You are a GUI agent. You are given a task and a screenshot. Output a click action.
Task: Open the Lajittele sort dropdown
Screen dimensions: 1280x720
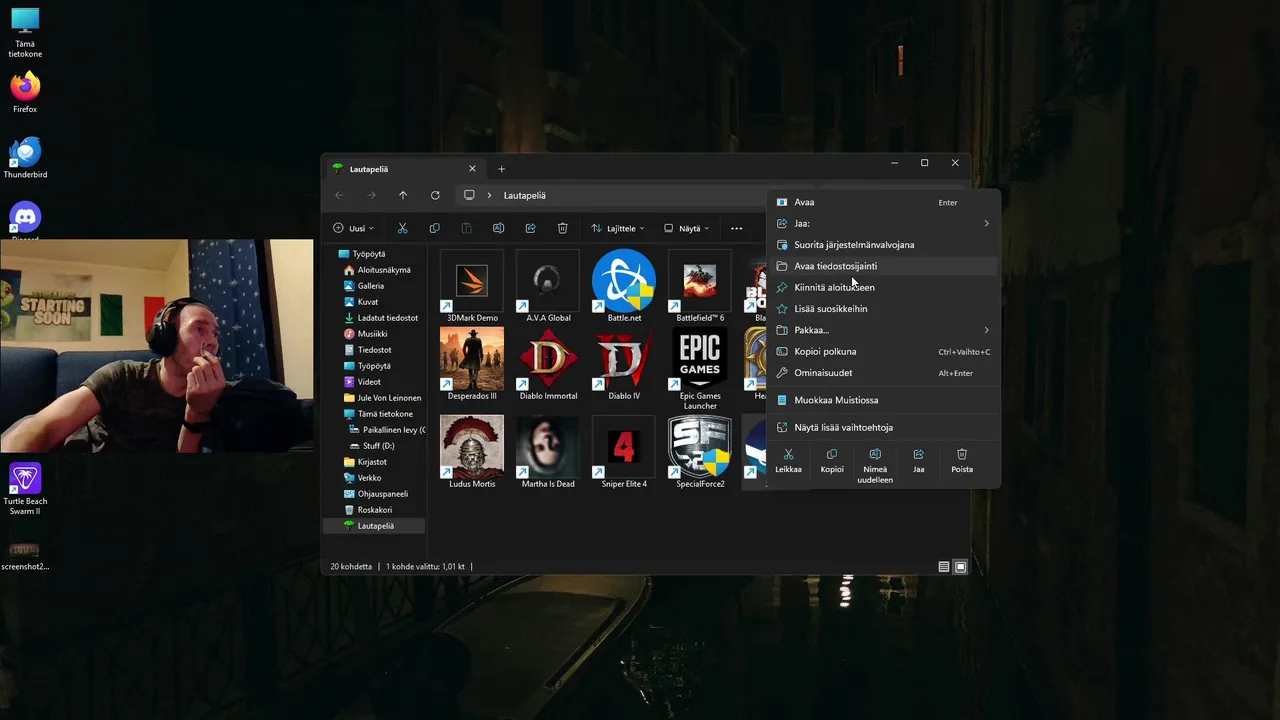618,228
